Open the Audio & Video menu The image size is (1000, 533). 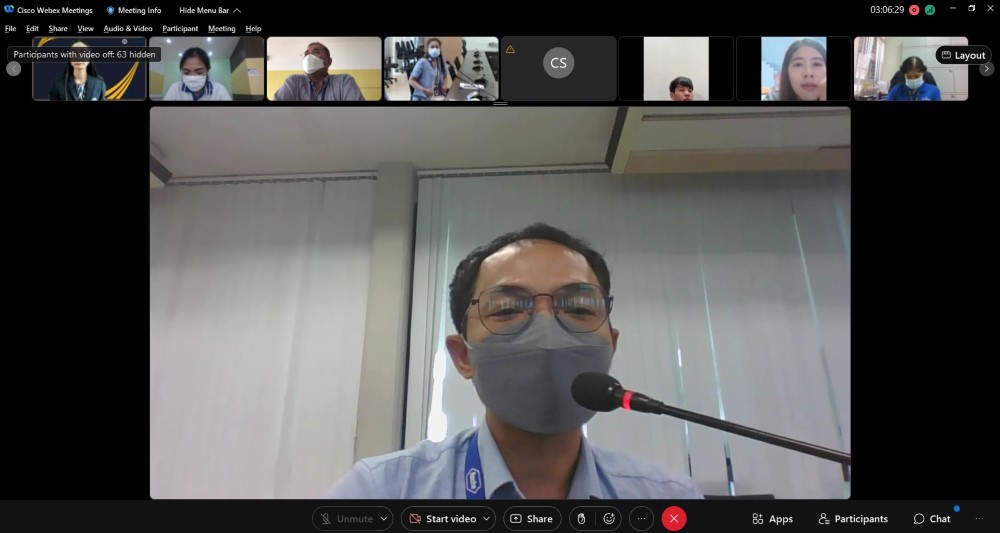coord(128,29)
